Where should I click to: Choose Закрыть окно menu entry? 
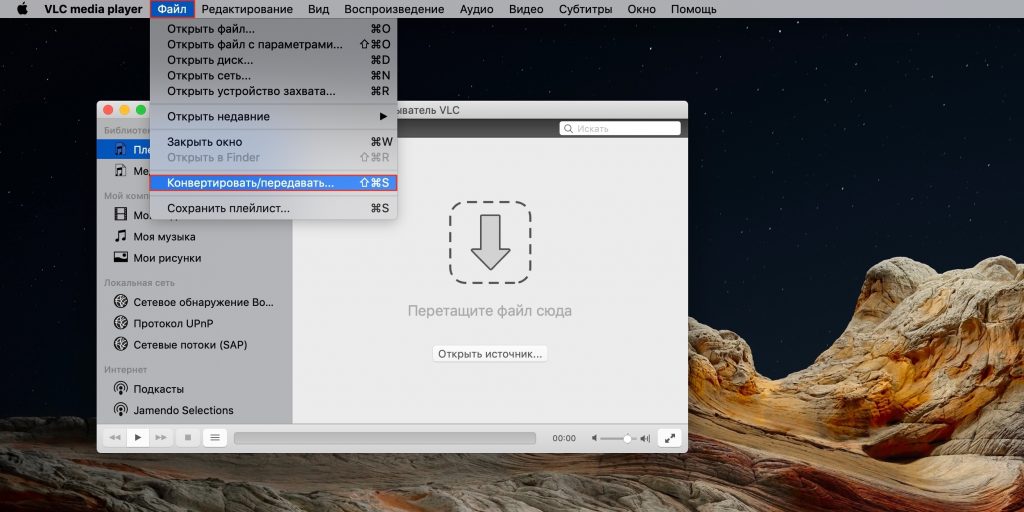tap(274, 142)
